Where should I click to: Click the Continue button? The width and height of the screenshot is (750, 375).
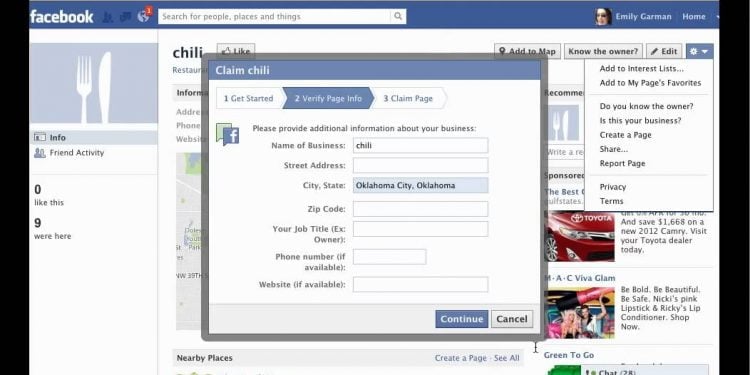click(x=462, y=319)
